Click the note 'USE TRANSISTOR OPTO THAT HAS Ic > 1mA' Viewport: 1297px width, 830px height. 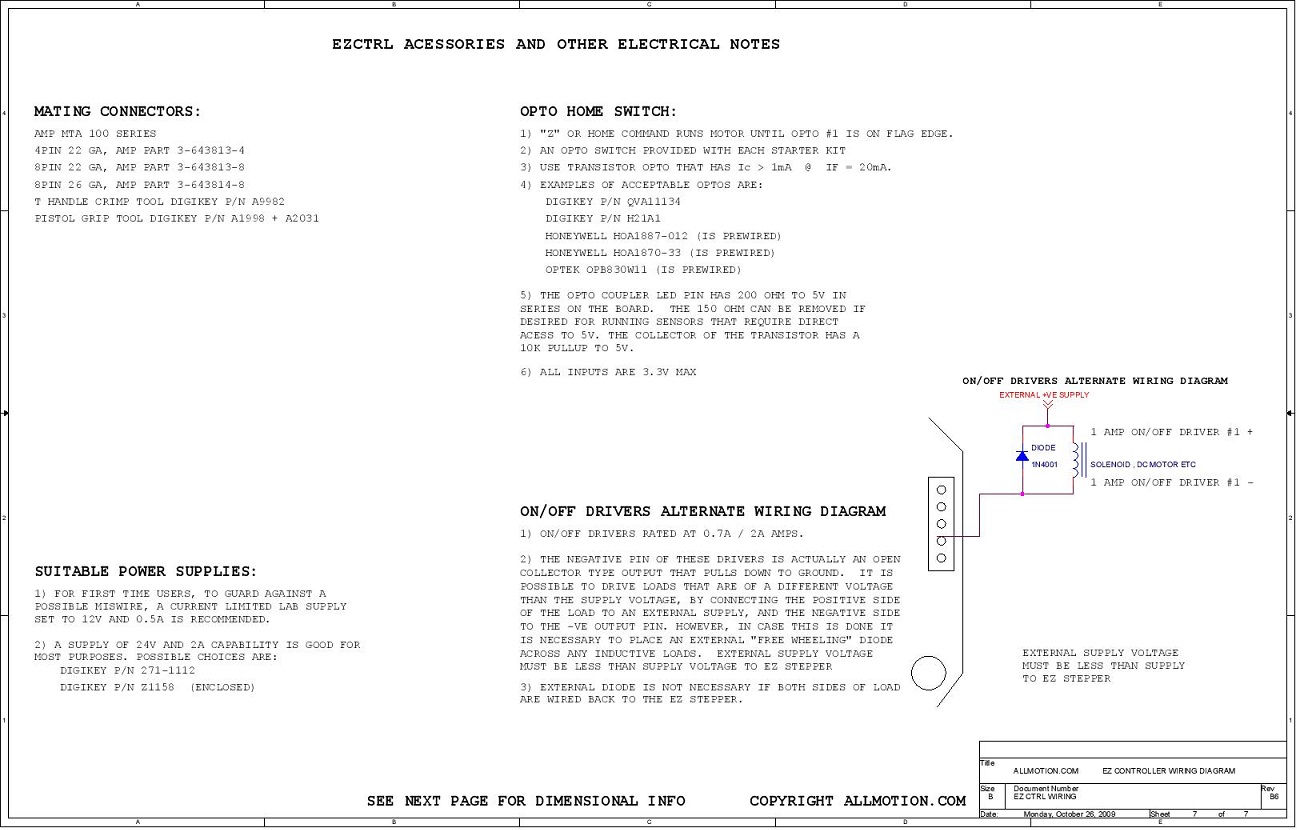click(x=706, y=168)
